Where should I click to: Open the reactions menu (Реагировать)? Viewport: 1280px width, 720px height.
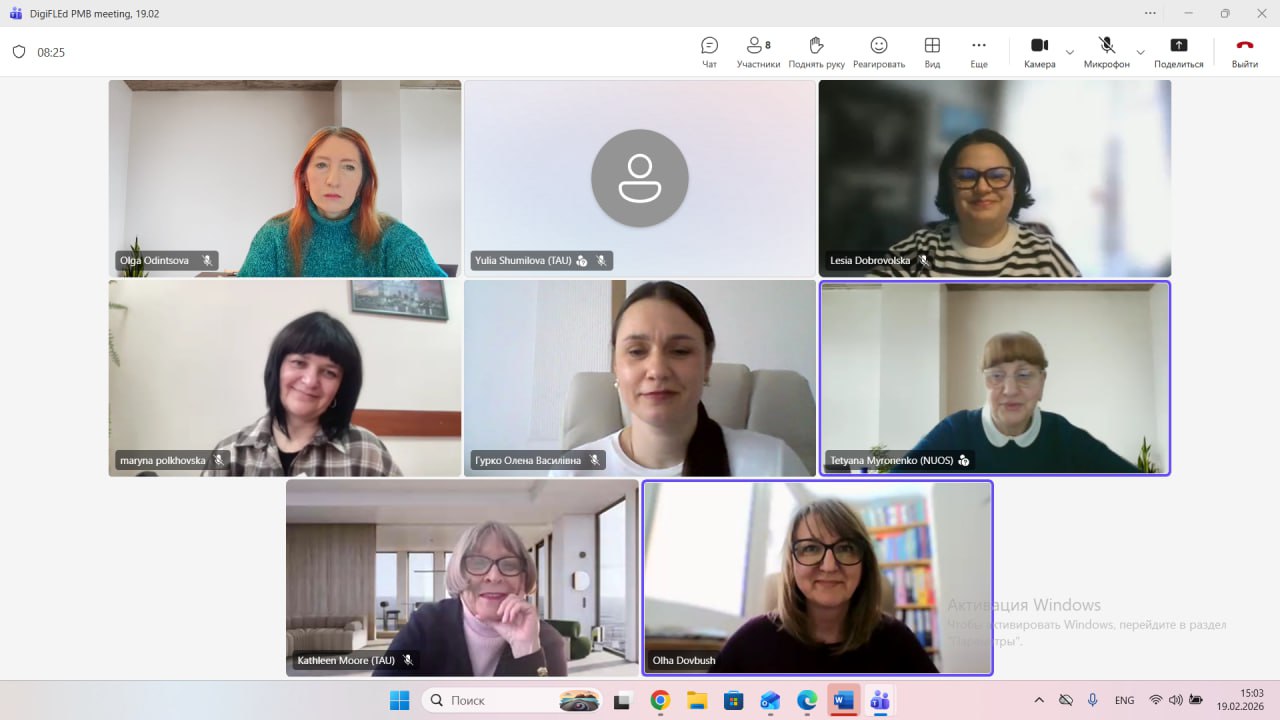[878, 52]
